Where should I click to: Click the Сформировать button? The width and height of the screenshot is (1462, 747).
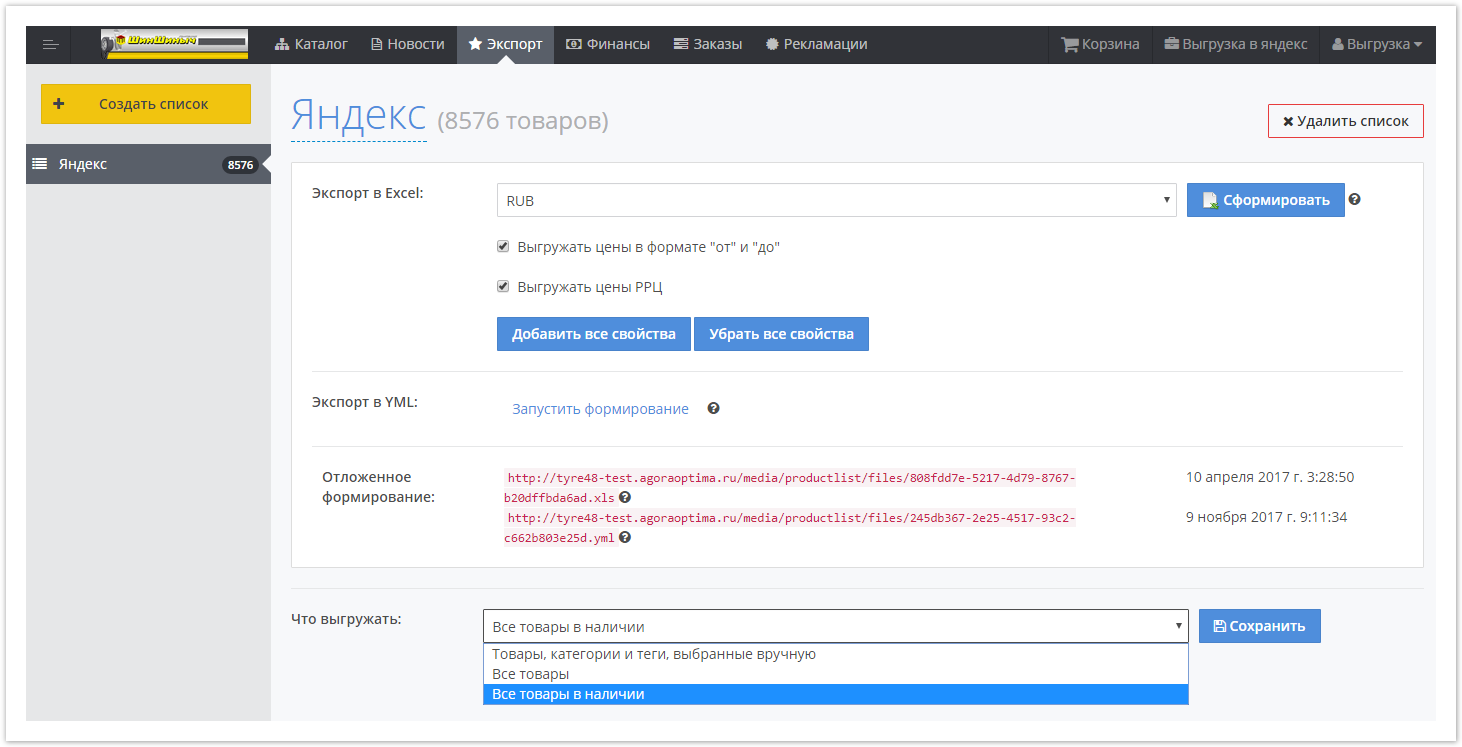coord(1265,200)
